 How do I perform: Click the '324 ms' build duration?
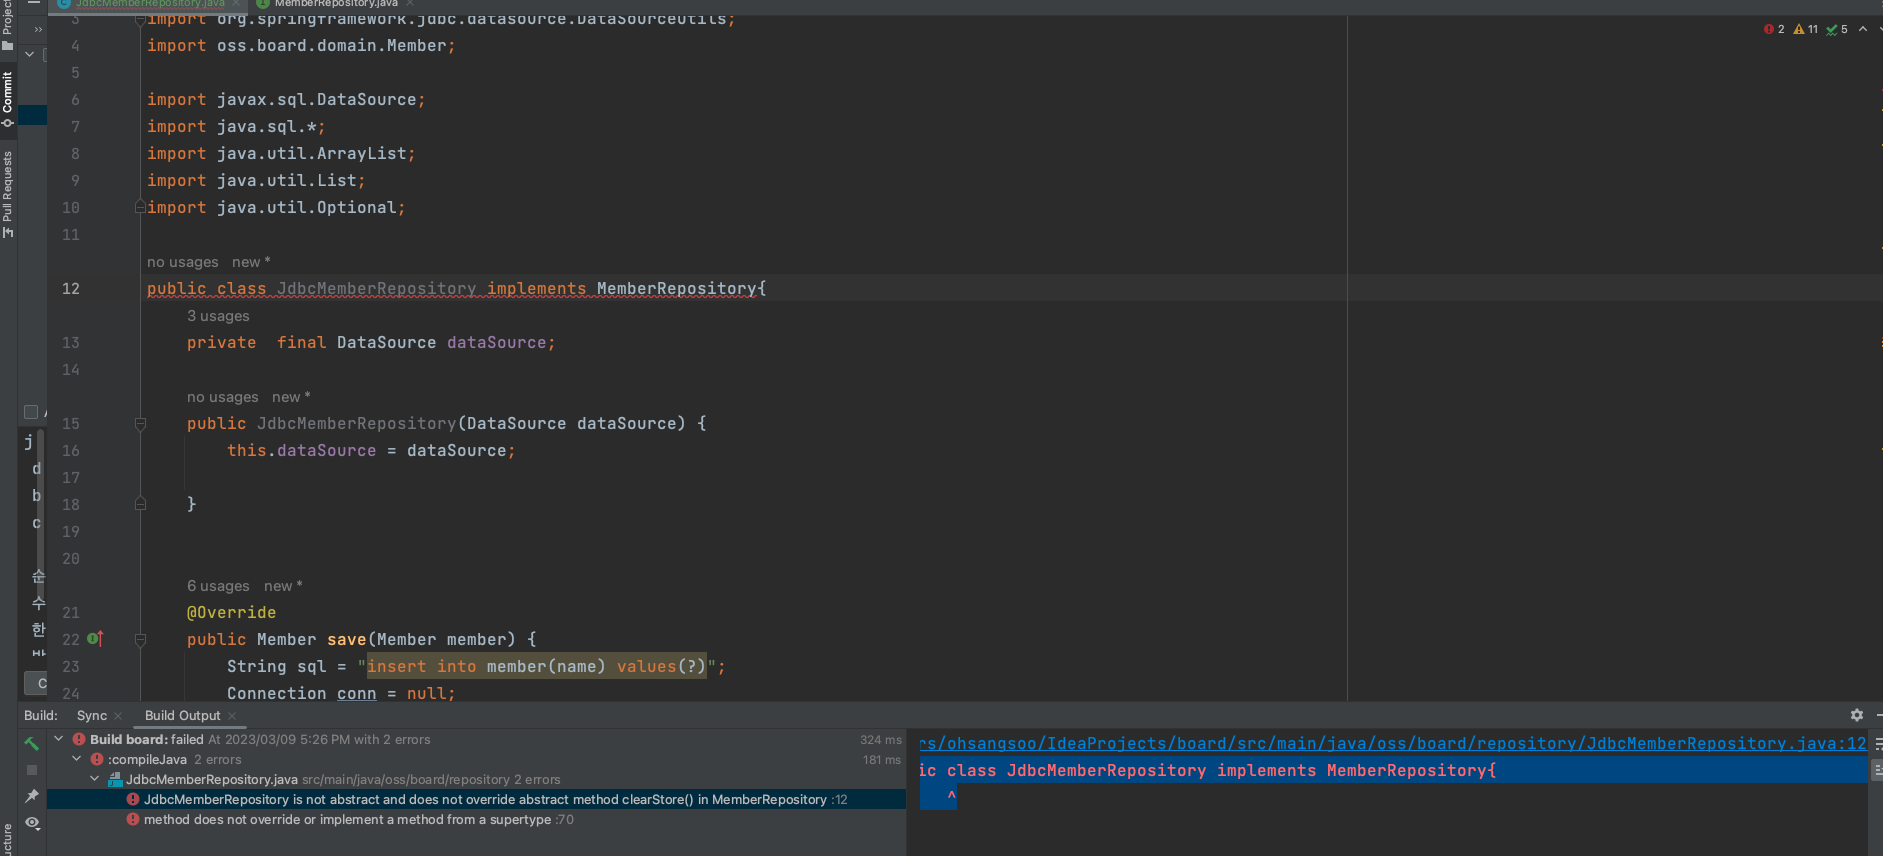click(880, 740)
